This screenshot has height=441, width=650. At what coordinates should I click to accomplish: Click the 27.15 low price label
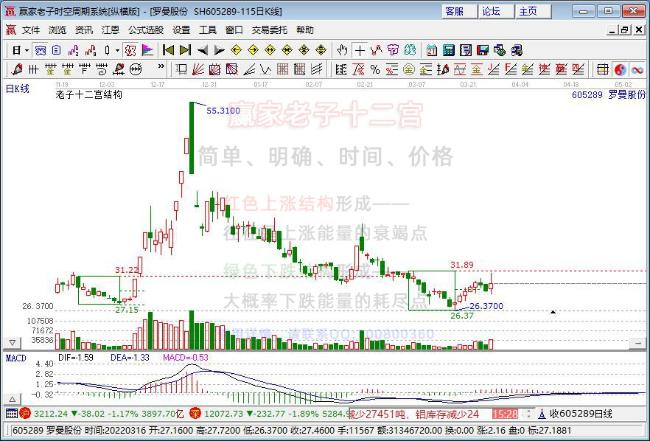127,310
